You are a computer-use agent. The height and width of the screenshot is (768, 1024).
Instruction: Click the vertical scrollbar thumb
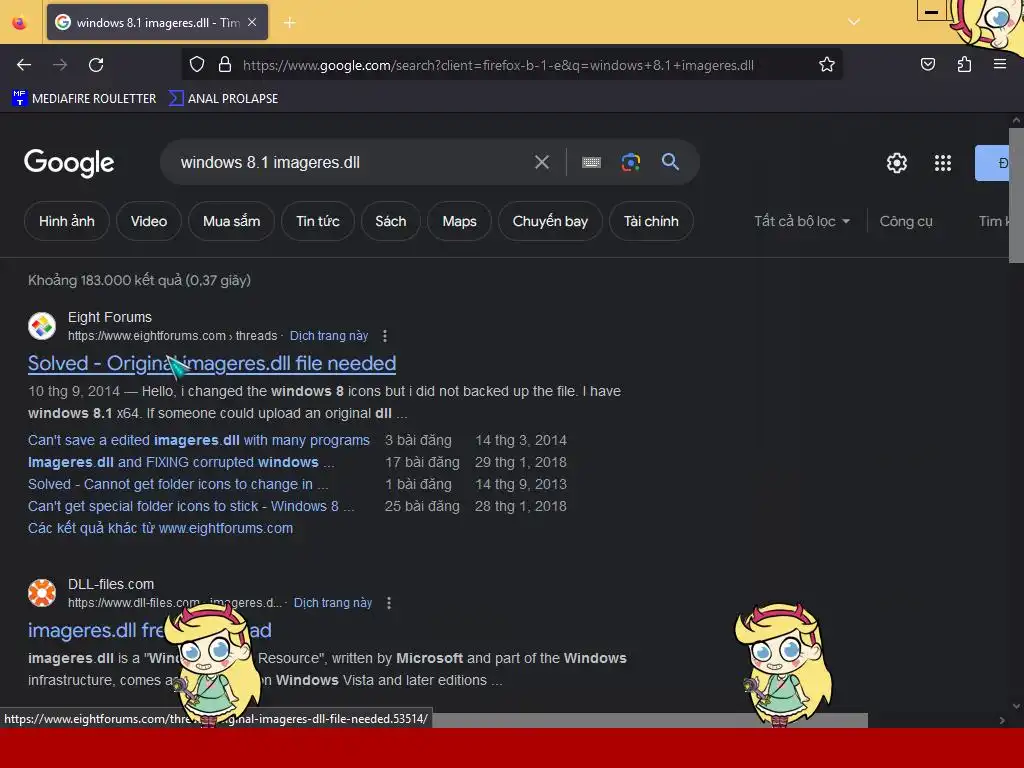tap(1016, 196)
